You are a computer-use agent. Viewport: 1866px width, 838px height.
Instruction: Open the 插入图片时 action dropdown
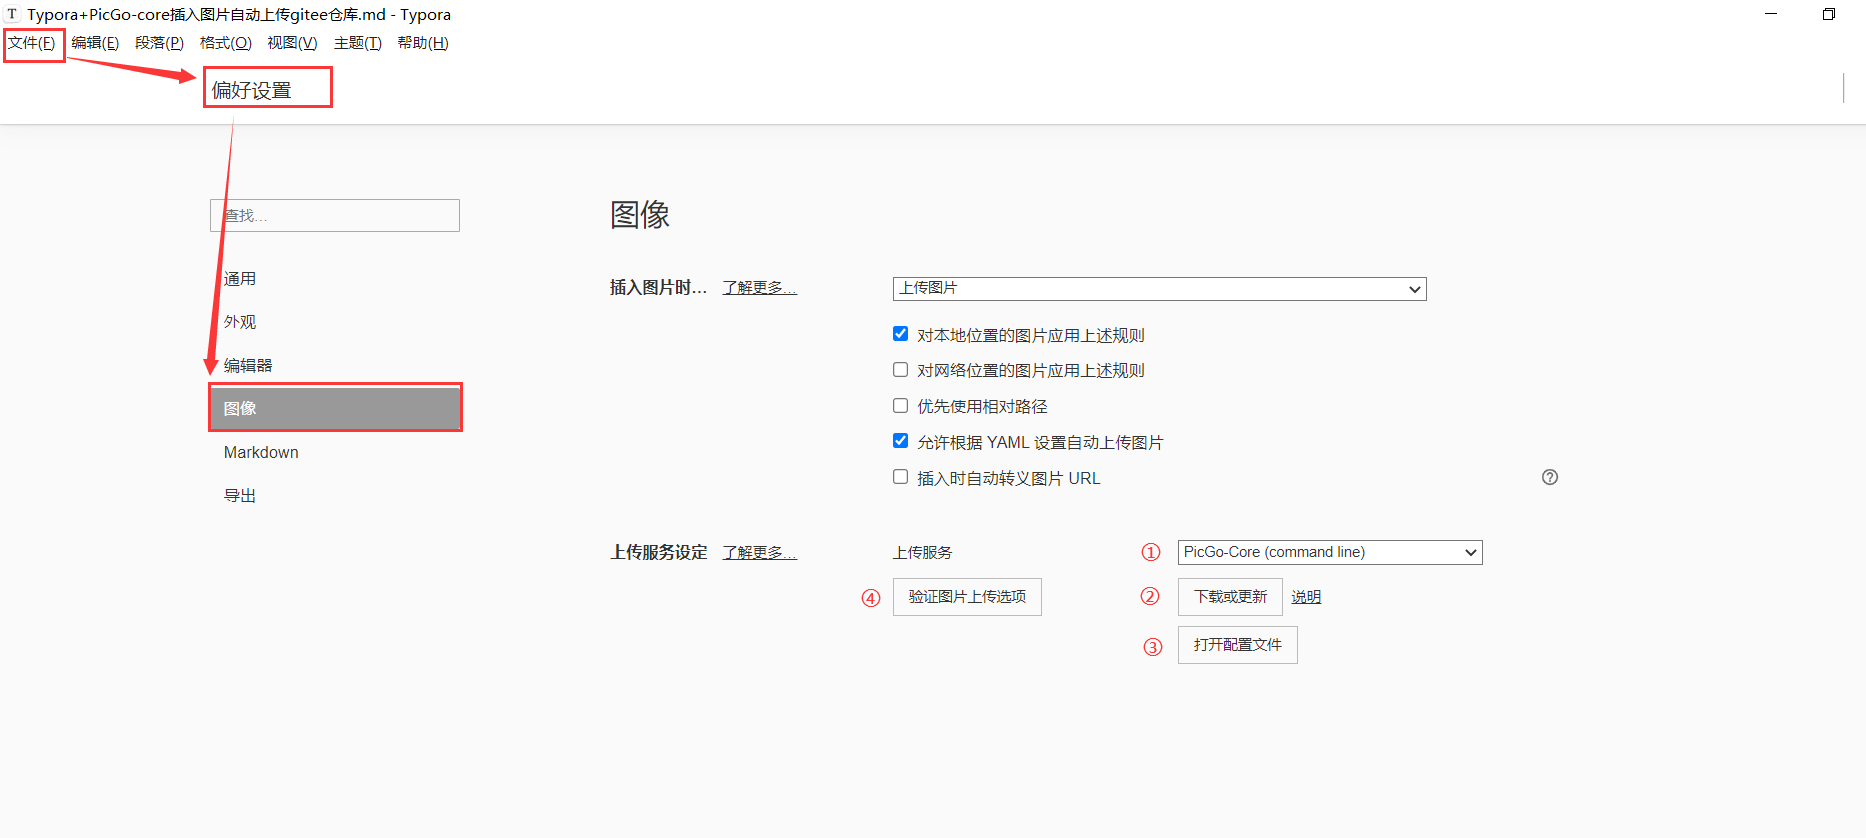point(1159,289)
